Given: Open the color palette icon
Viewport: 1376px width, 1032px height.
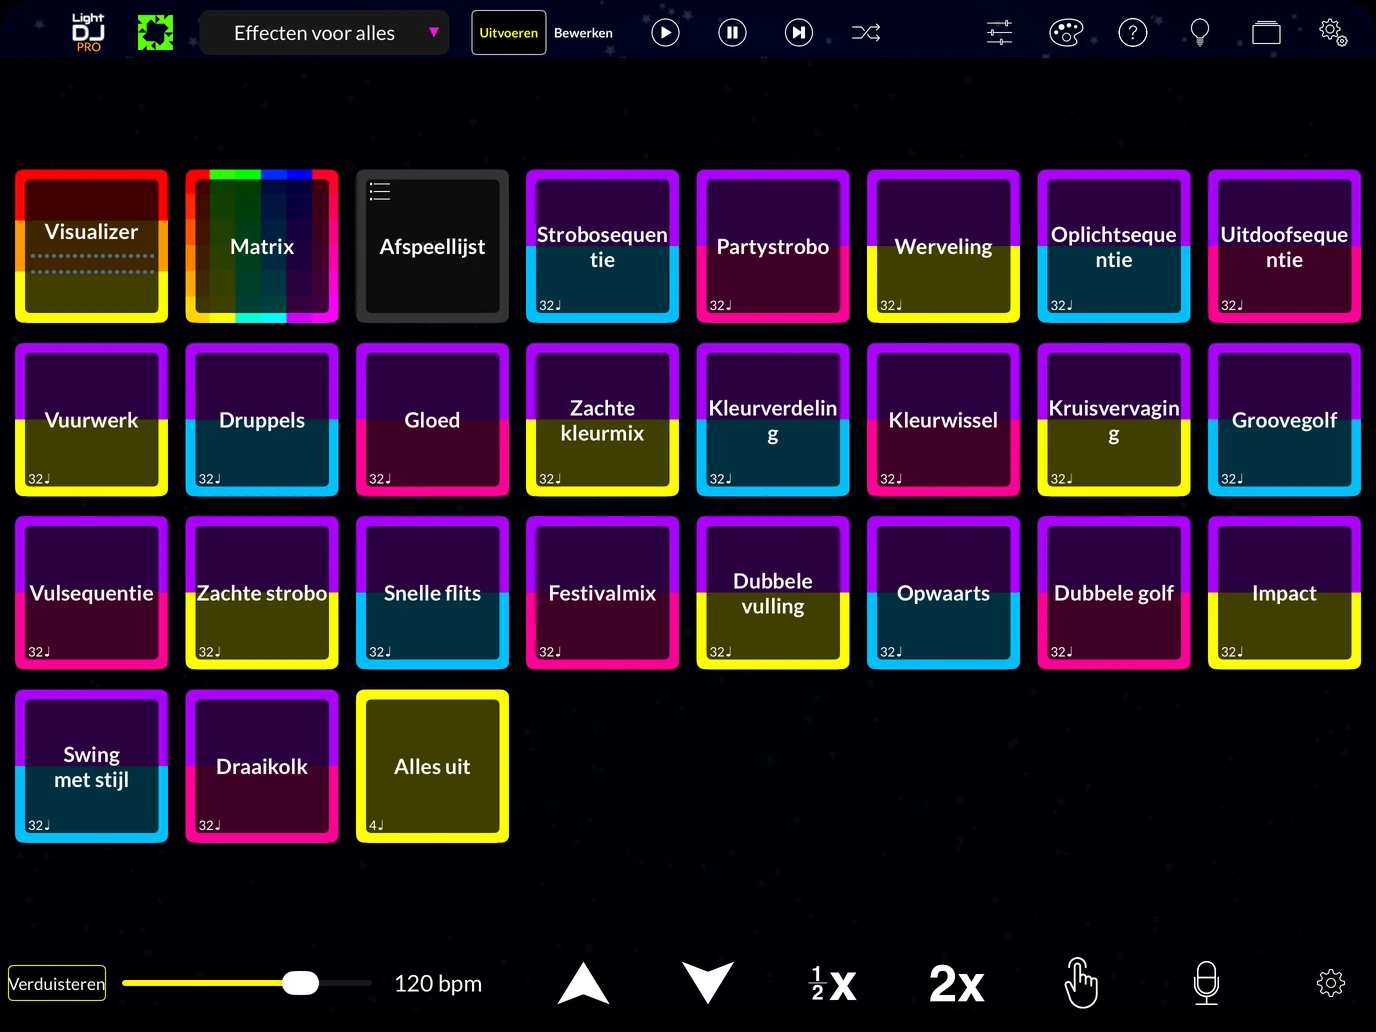Looking at the screenshot, I should pos(1066,33).
